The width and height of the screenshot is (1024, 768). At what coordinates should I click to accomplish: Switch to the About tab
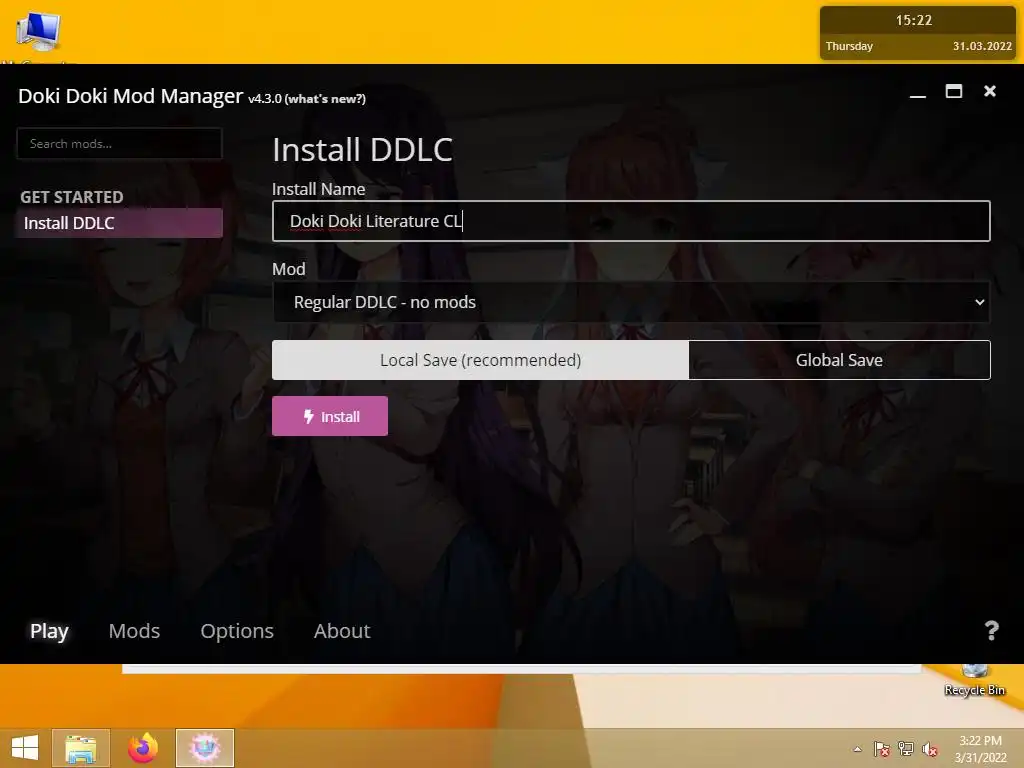pyautogui.click(x=342, y=631)
